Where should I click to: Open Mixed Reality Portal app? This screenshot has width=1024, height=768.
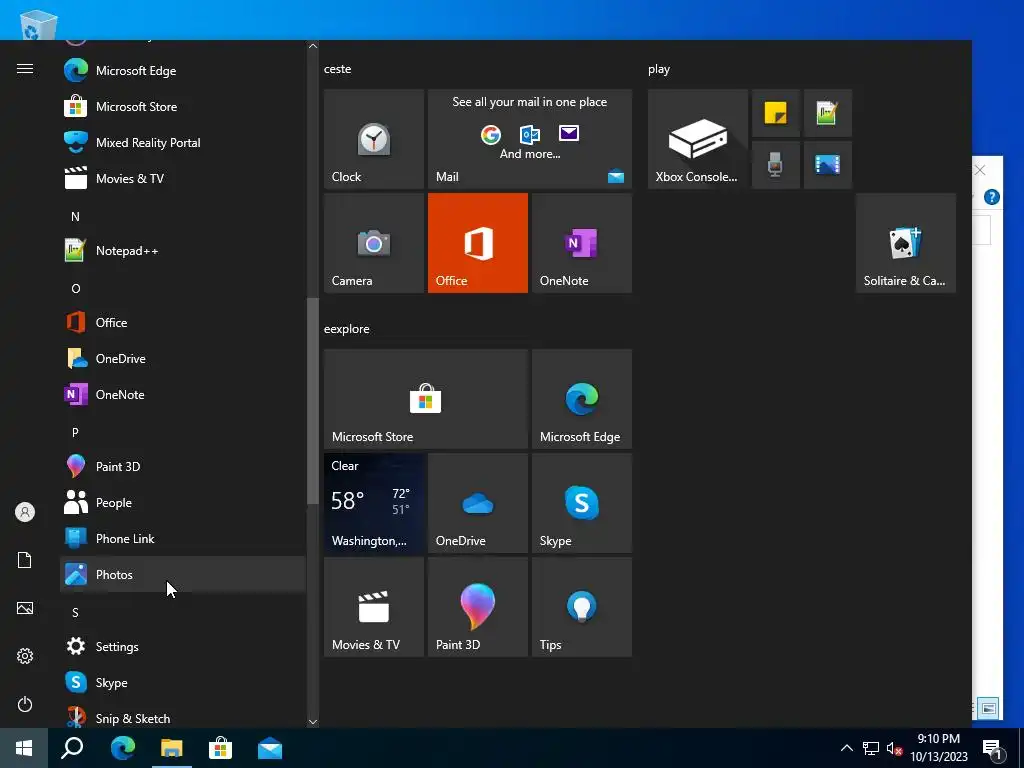(x=183, y=142)
